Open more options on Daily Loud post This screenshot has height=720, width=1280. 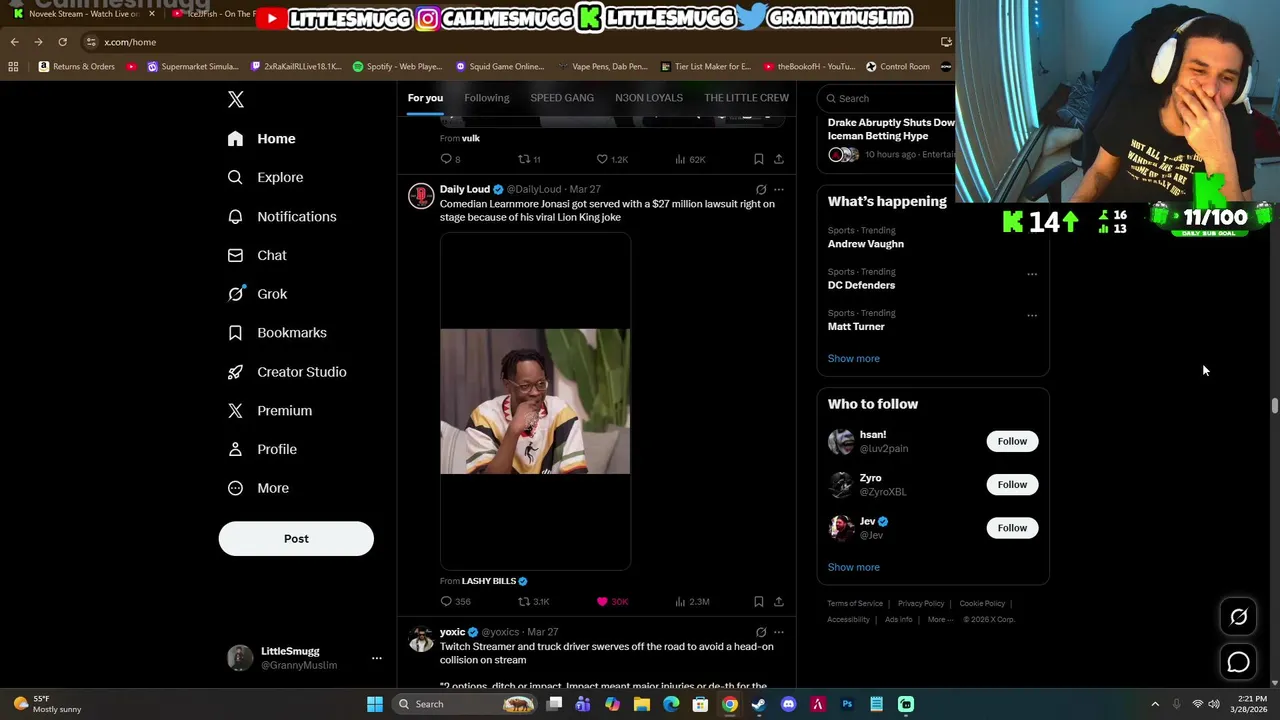coord(779,189)
